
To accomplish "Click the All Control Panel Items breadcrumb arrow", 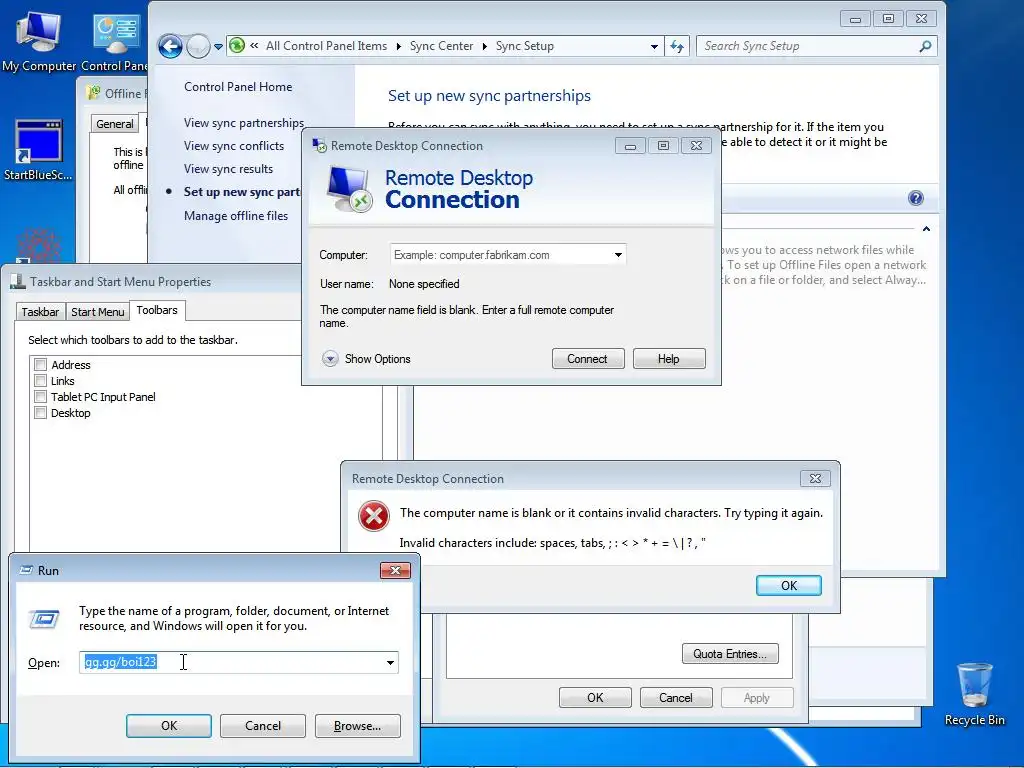I will tap(398, 46).
